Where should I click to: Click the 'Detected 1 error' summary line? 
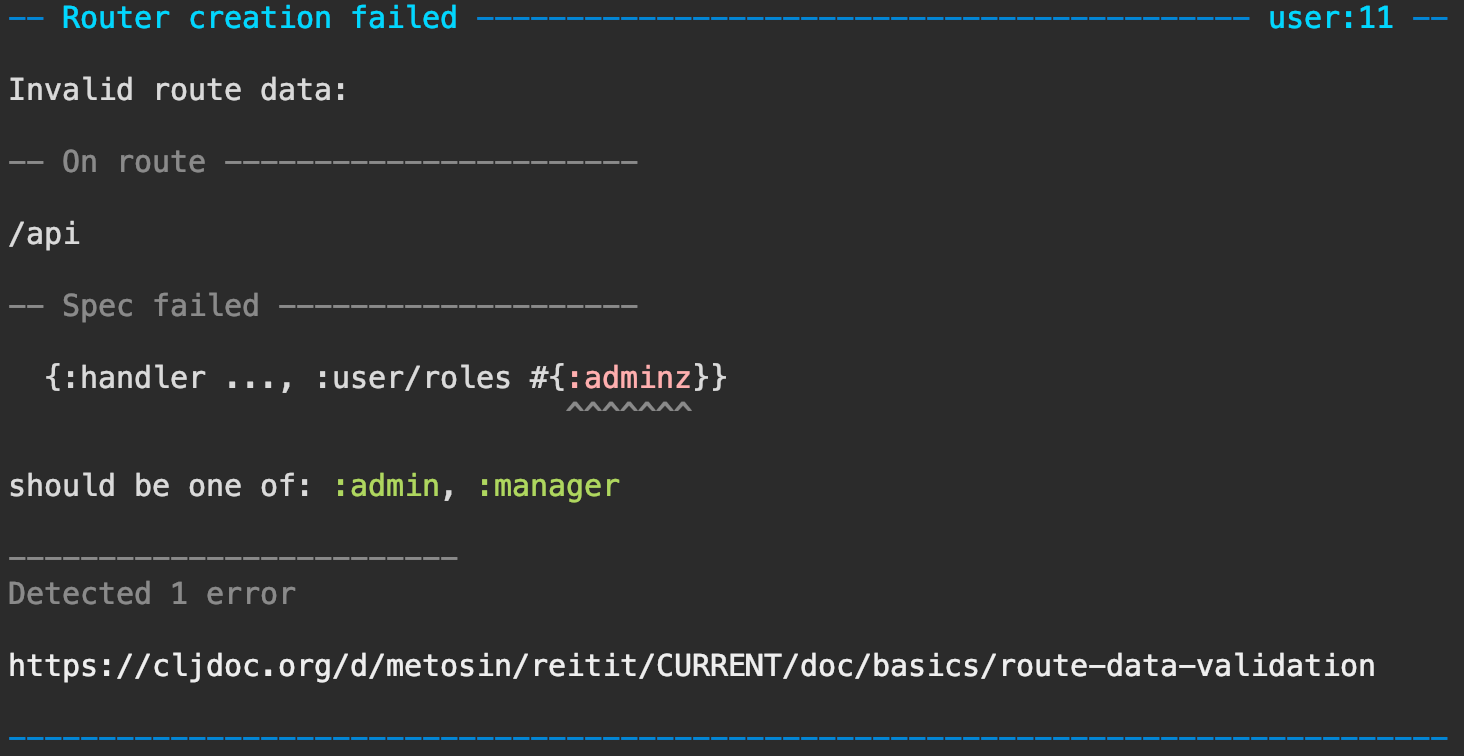pos(152,594)
